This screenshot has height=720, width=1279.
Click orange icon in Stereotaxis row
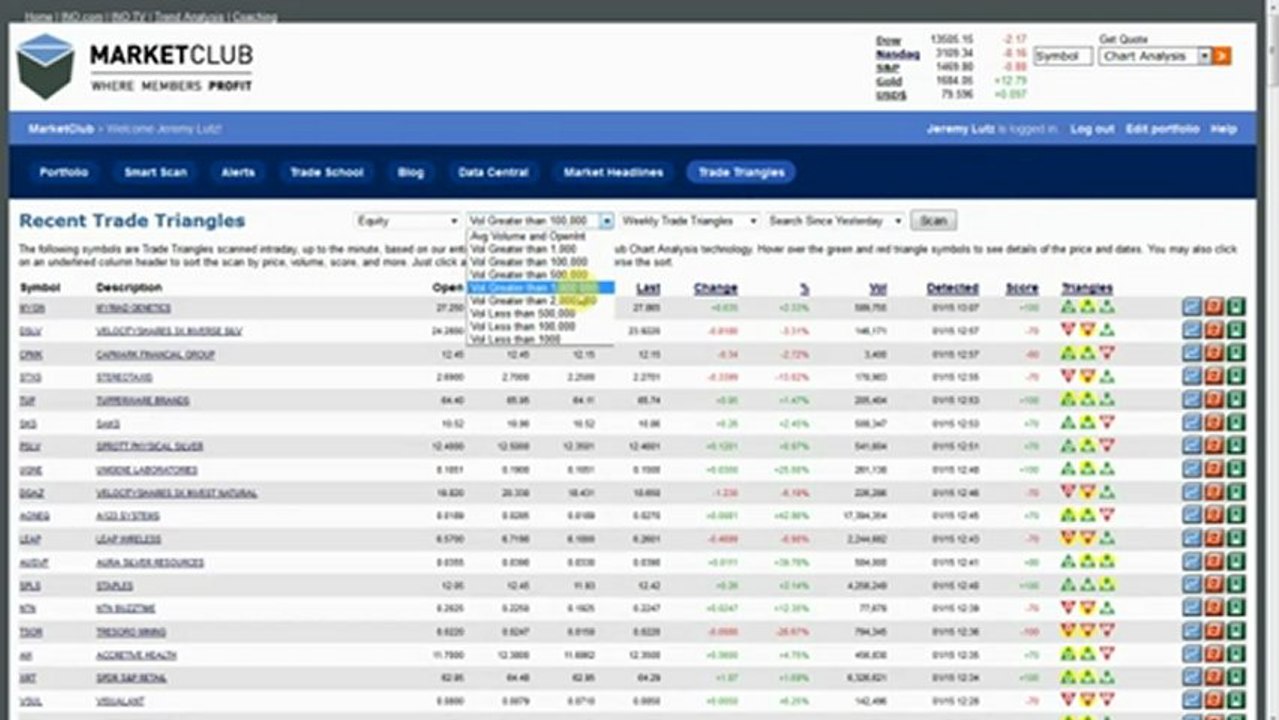coord(1214,377)
